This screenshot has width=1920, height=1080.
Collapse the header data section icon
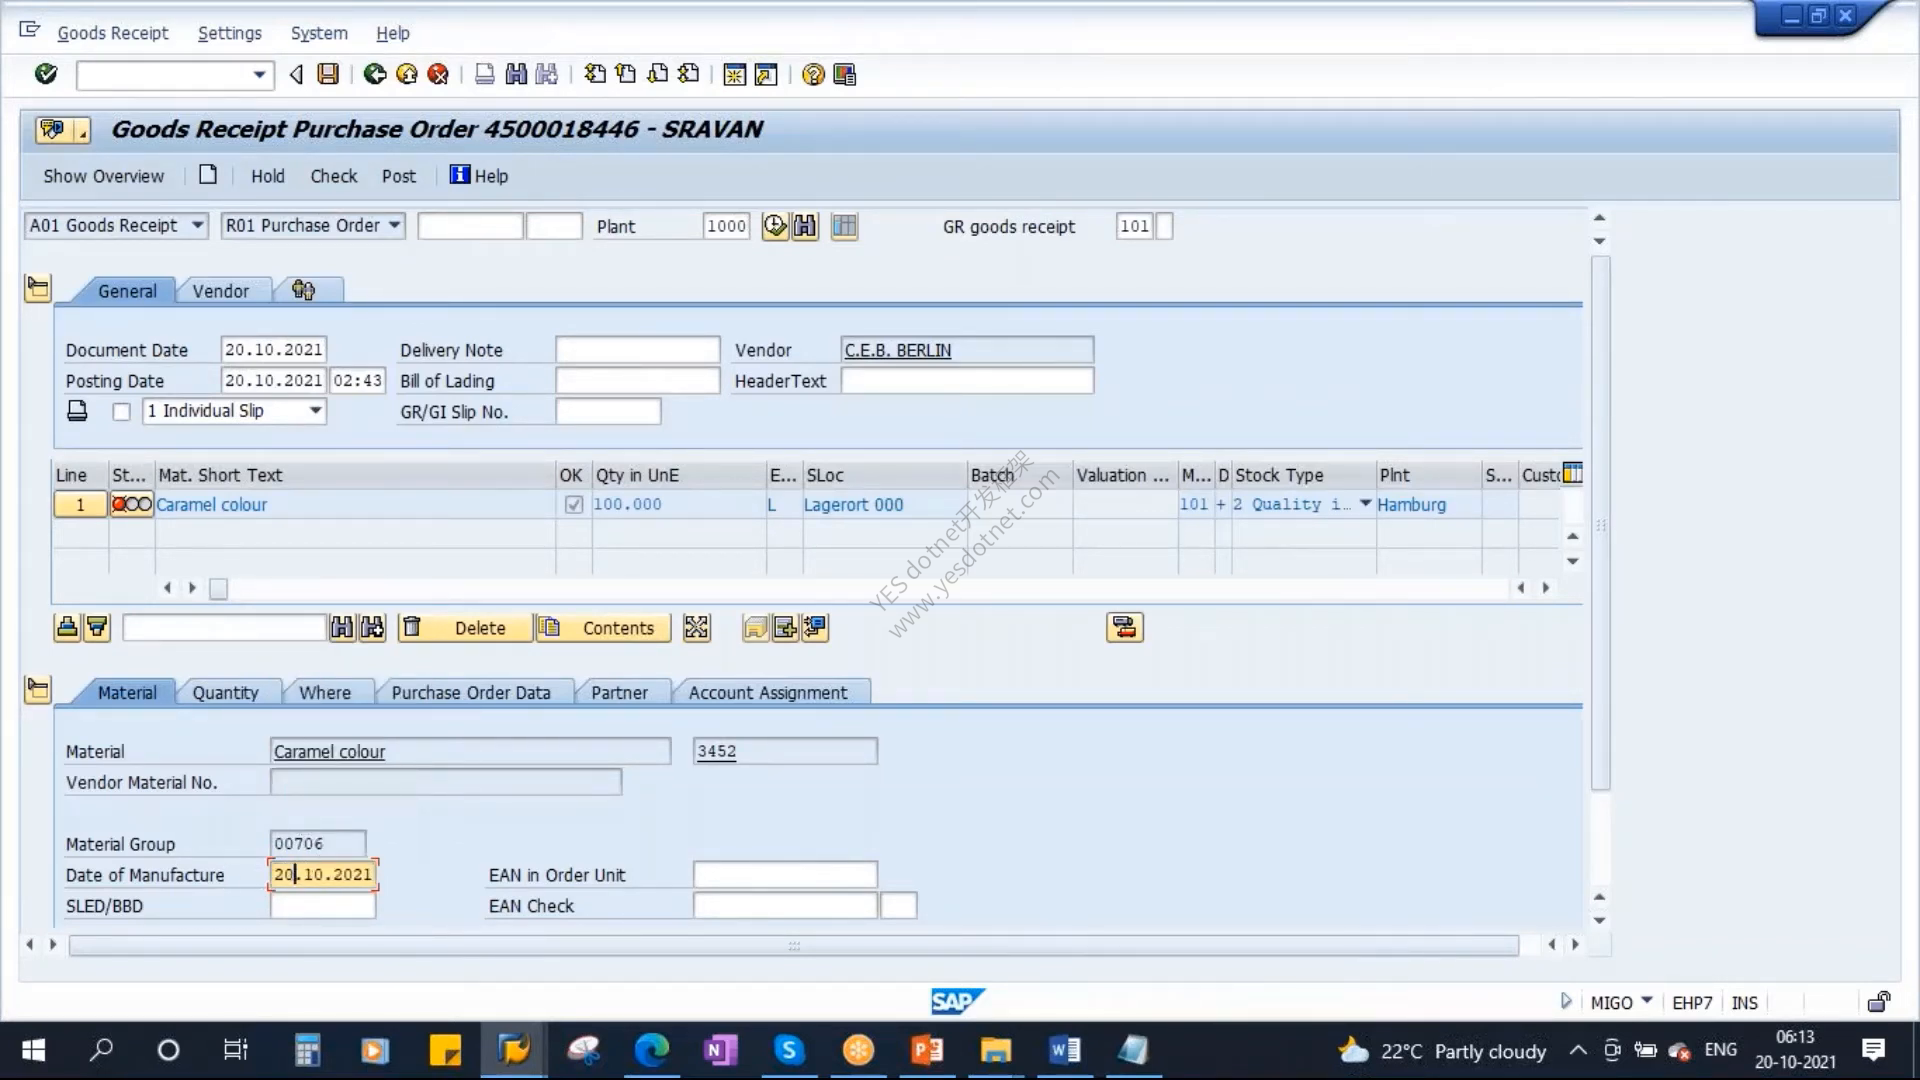(38, 289)
